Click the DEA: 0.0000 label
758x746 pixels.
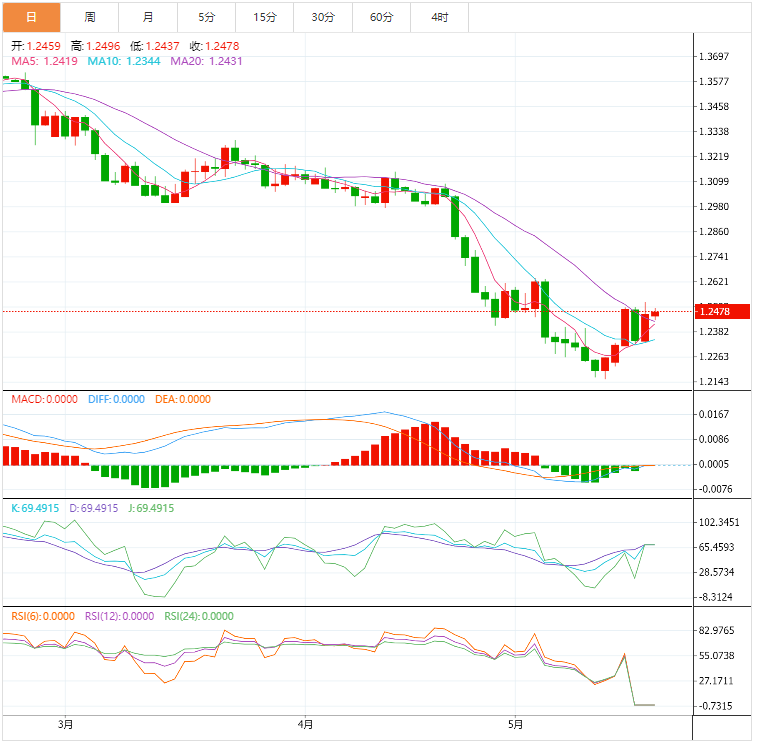[183, 399]
